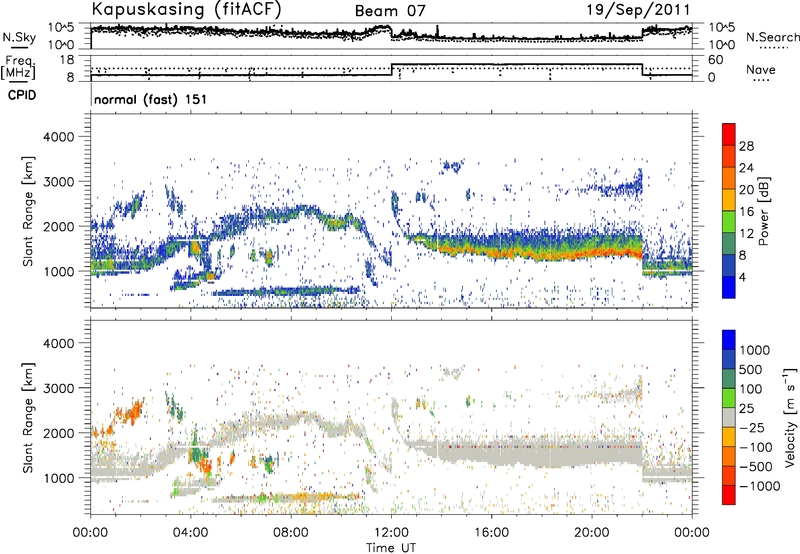Click the frequency step-up line near 12:00
This screenshot has width=800, height=554.
[391, 70]
